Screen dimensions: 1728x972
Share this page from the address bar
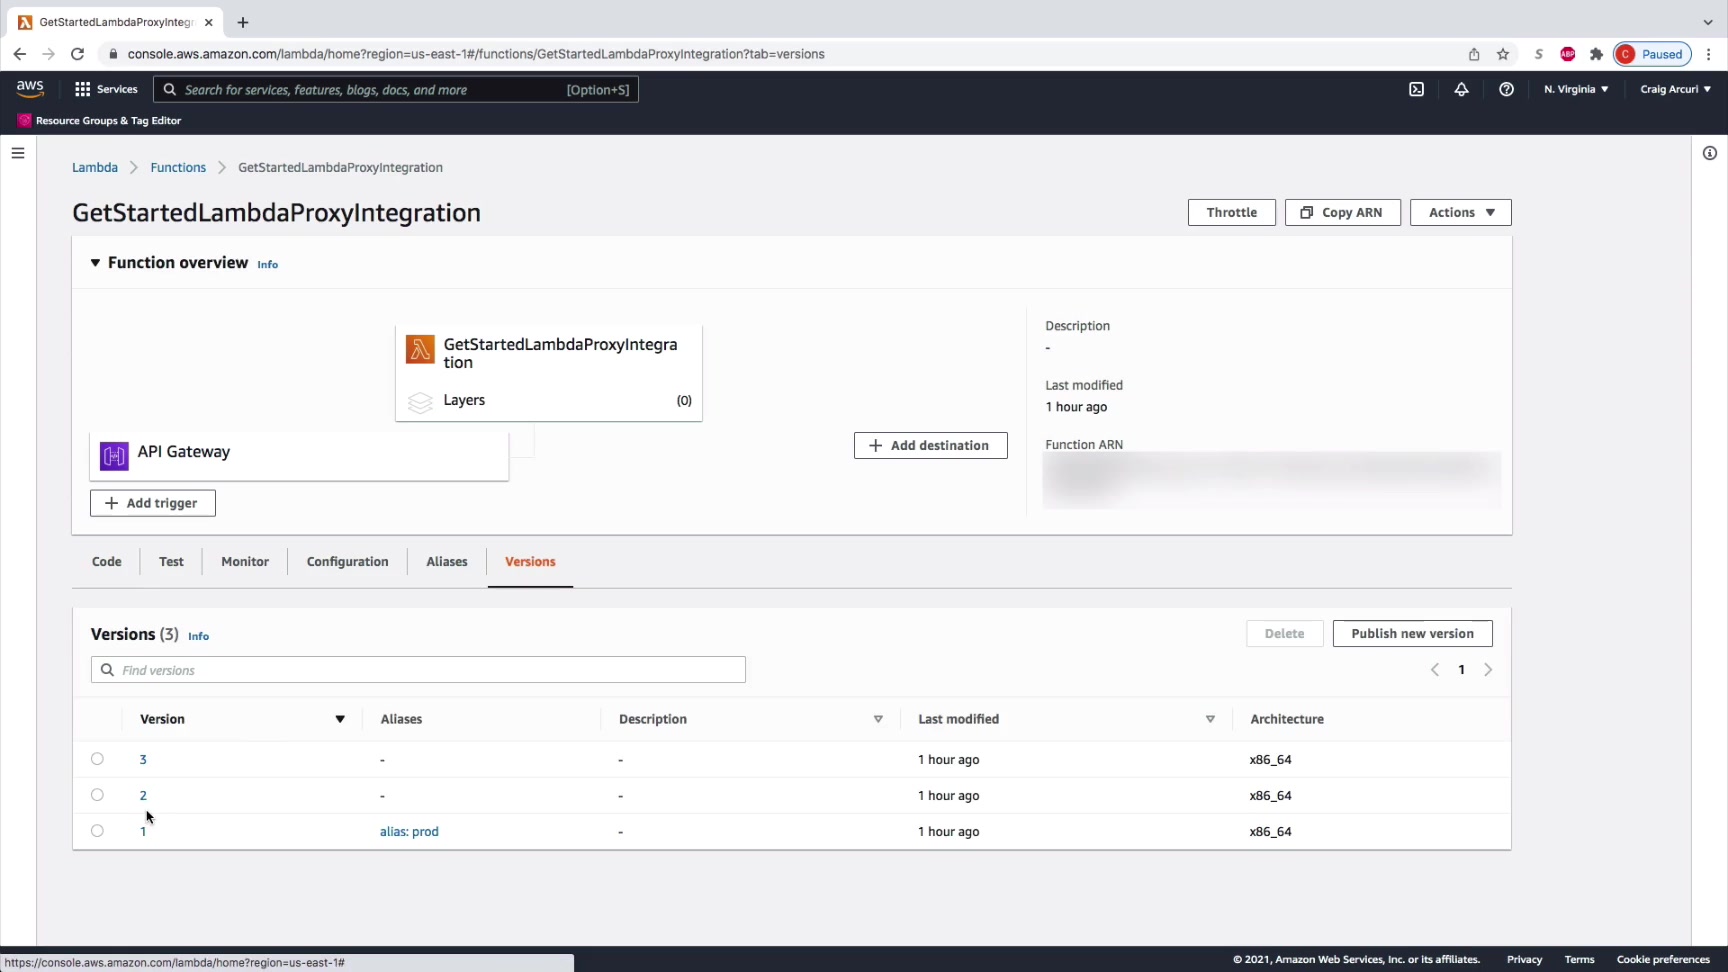pyautogui.click(x=1474, y=54)
